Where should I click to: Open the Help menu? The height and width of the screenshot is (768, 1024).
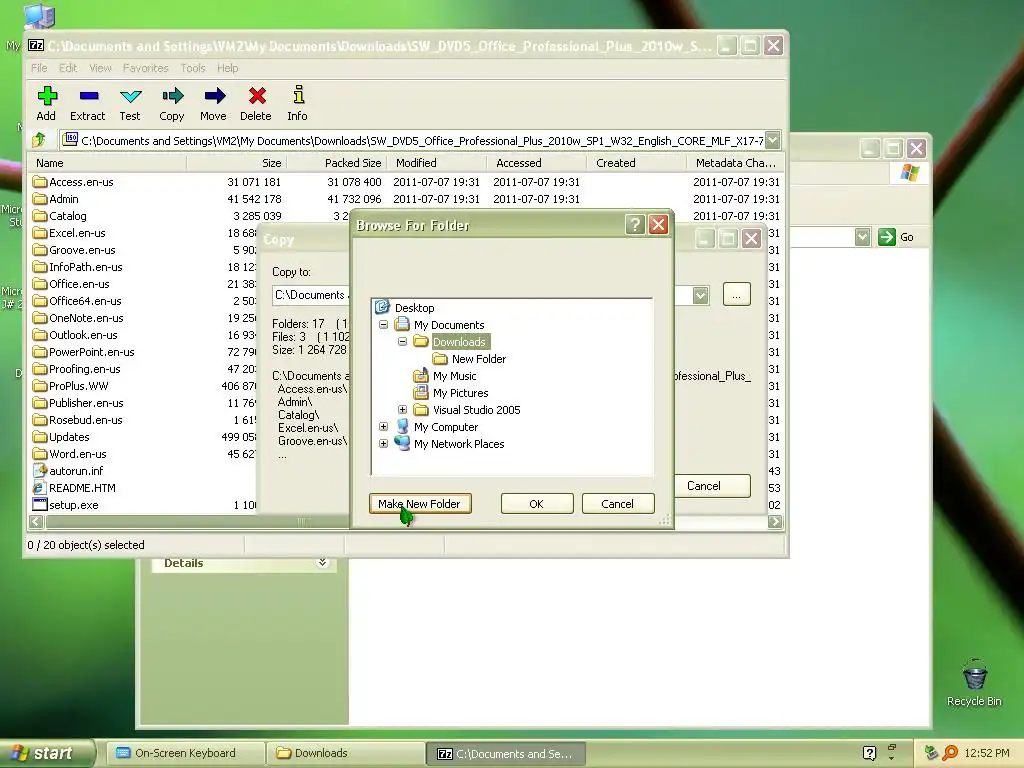227,68
